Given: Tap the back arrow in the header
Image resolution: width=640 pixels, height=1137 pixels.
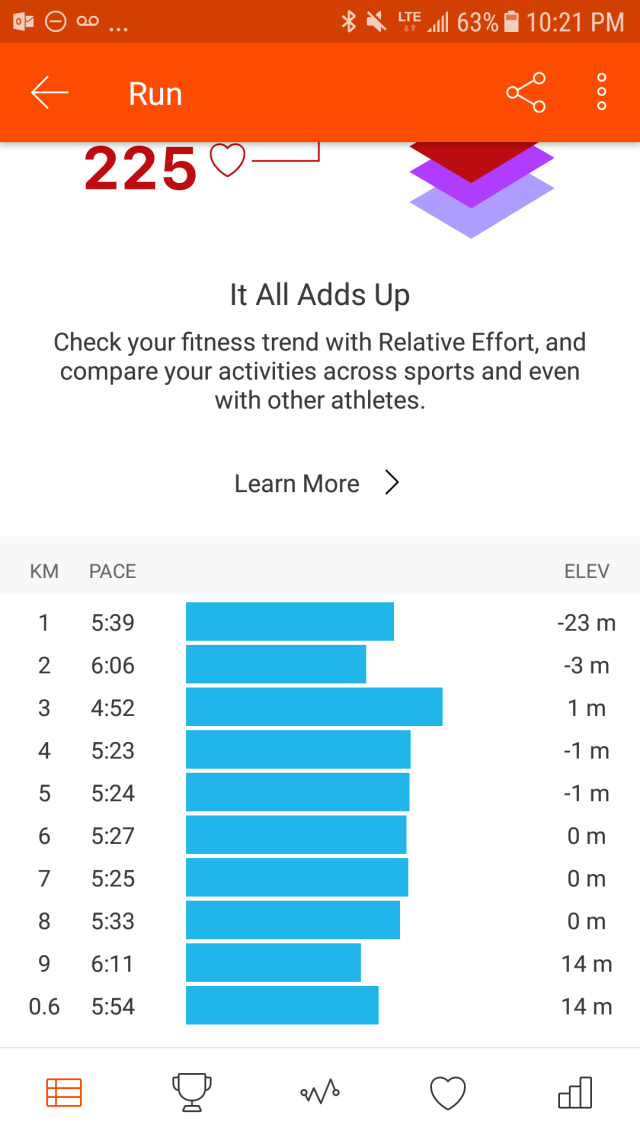Looking at the screenshot, I should [49, 93].
